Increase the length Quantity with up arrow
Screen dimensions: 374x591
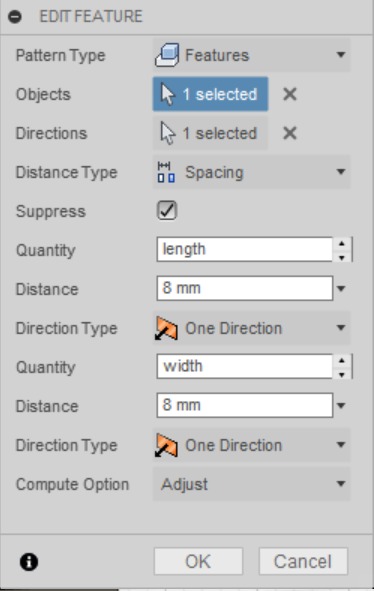pyautogui.click(x=342, y=243)
